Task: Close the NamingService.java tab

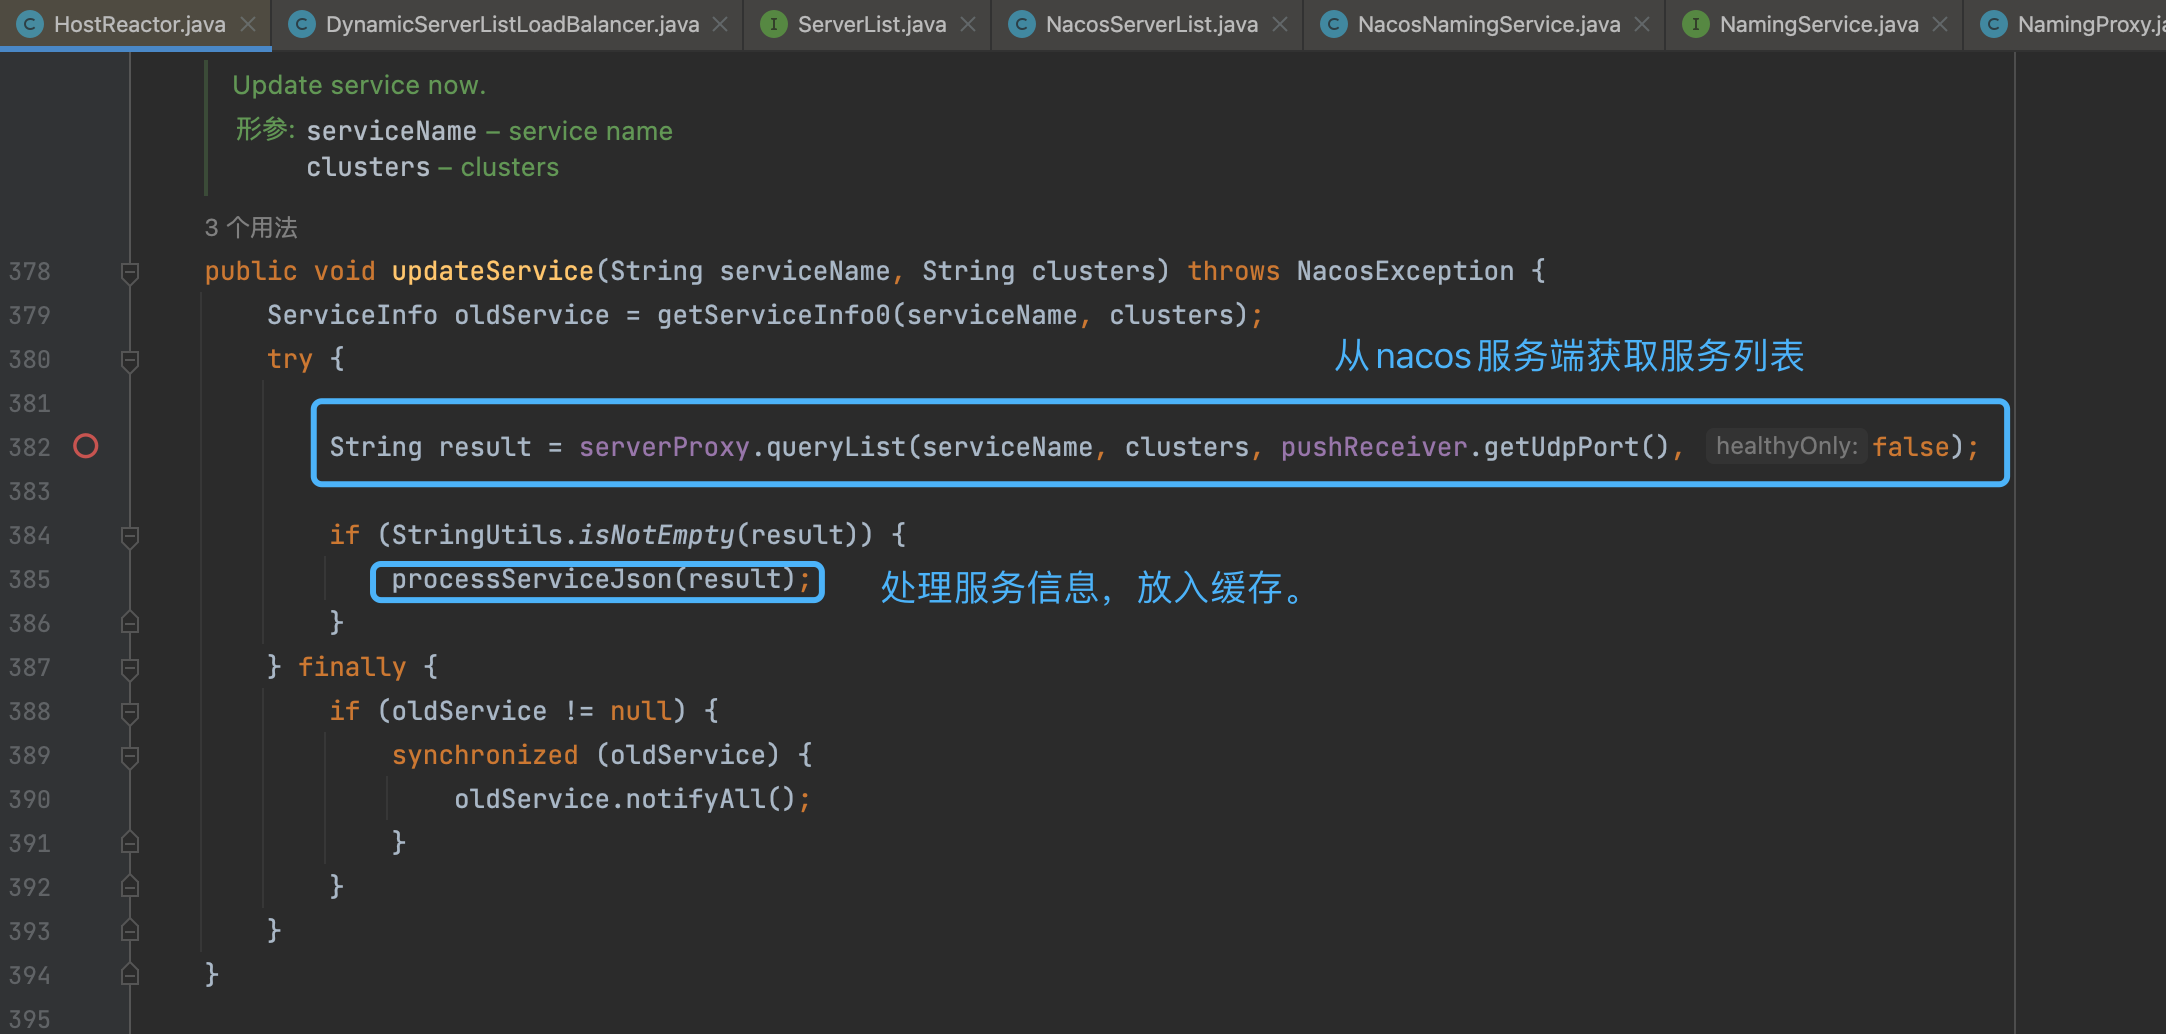Action: click(x=1940, y=24)
